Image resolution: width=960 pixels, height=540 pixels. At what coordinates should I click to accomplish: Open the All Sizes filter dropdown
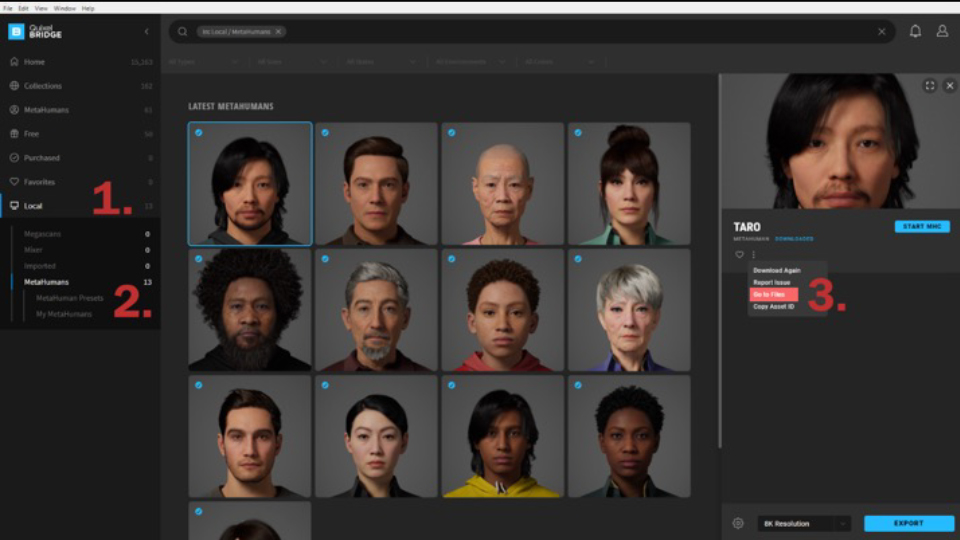(292, 62)
